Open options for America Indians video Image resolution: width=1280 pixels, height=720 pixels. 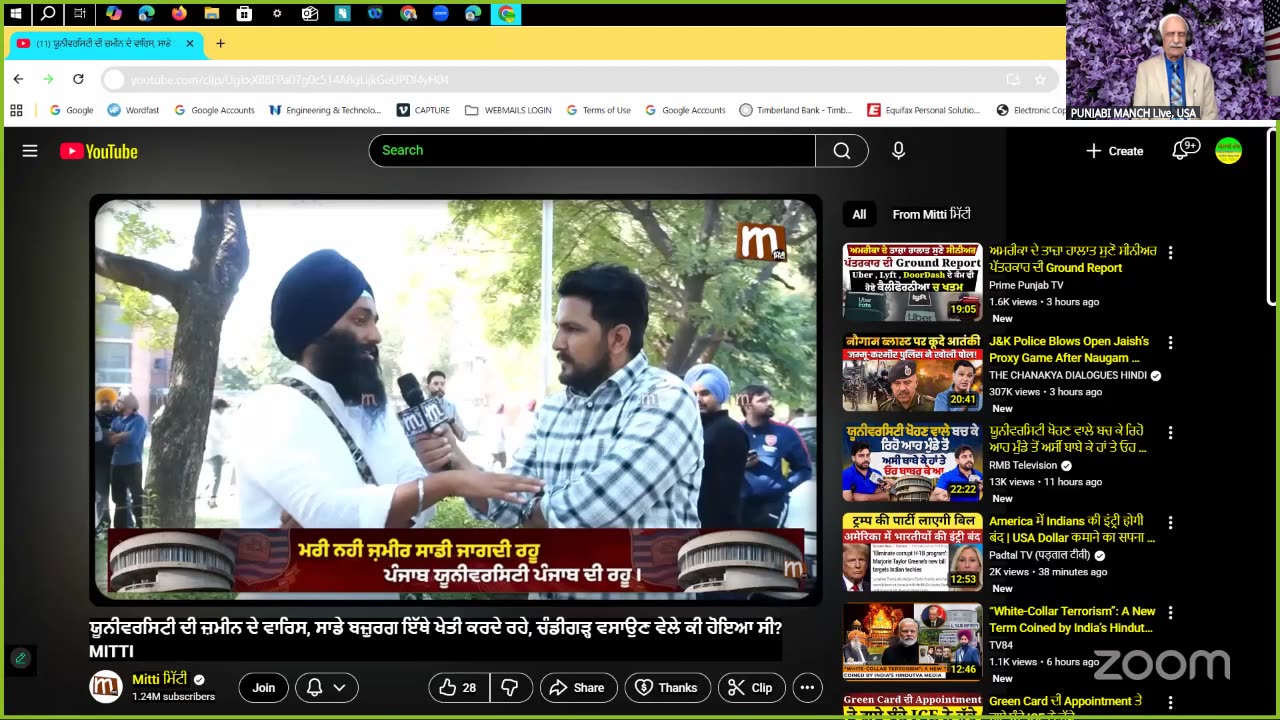(1170, 523)
